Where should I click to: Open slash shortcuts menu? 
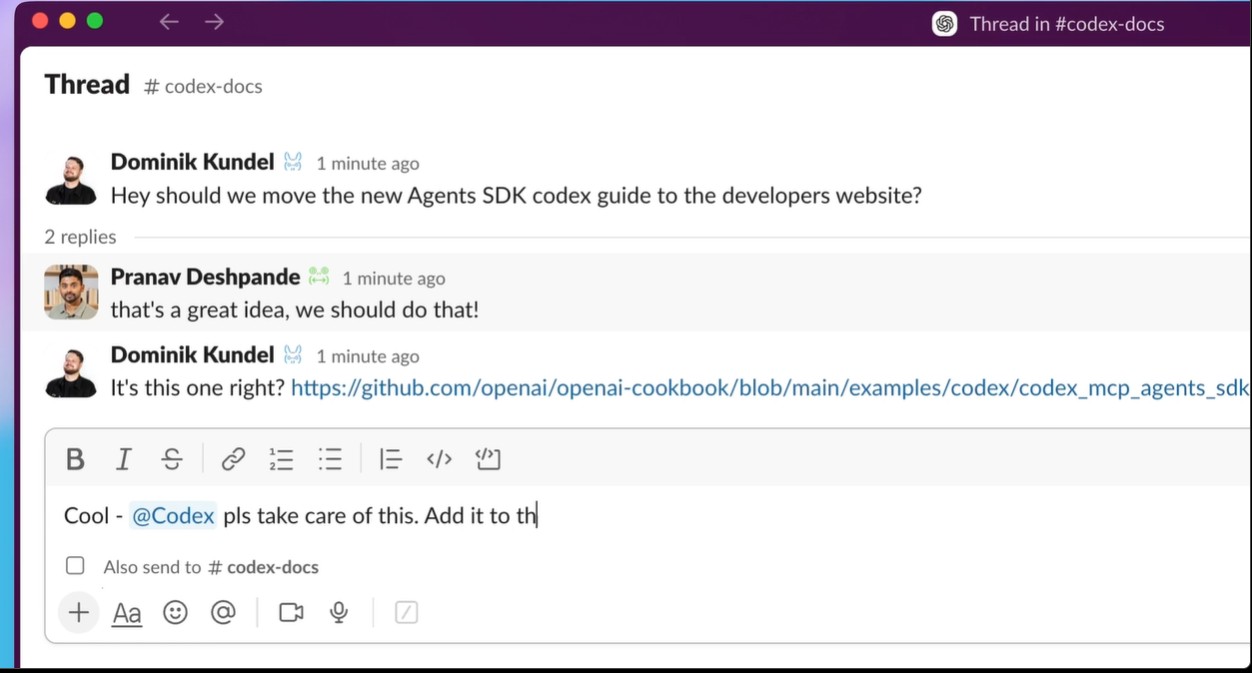pos(406,613)
